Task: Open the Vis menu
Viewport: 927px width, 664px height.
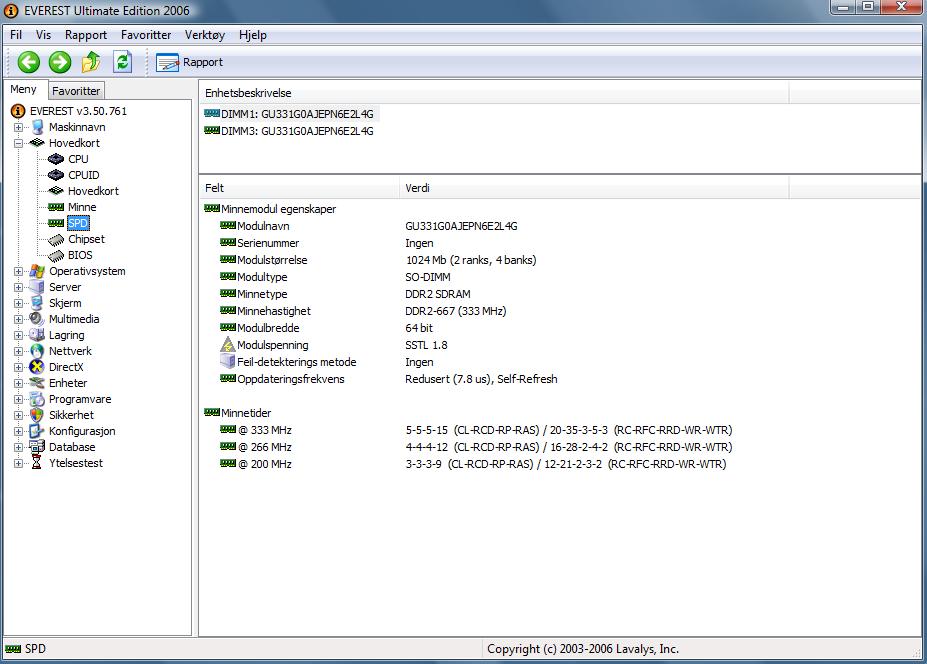Action: coord(43,35)
